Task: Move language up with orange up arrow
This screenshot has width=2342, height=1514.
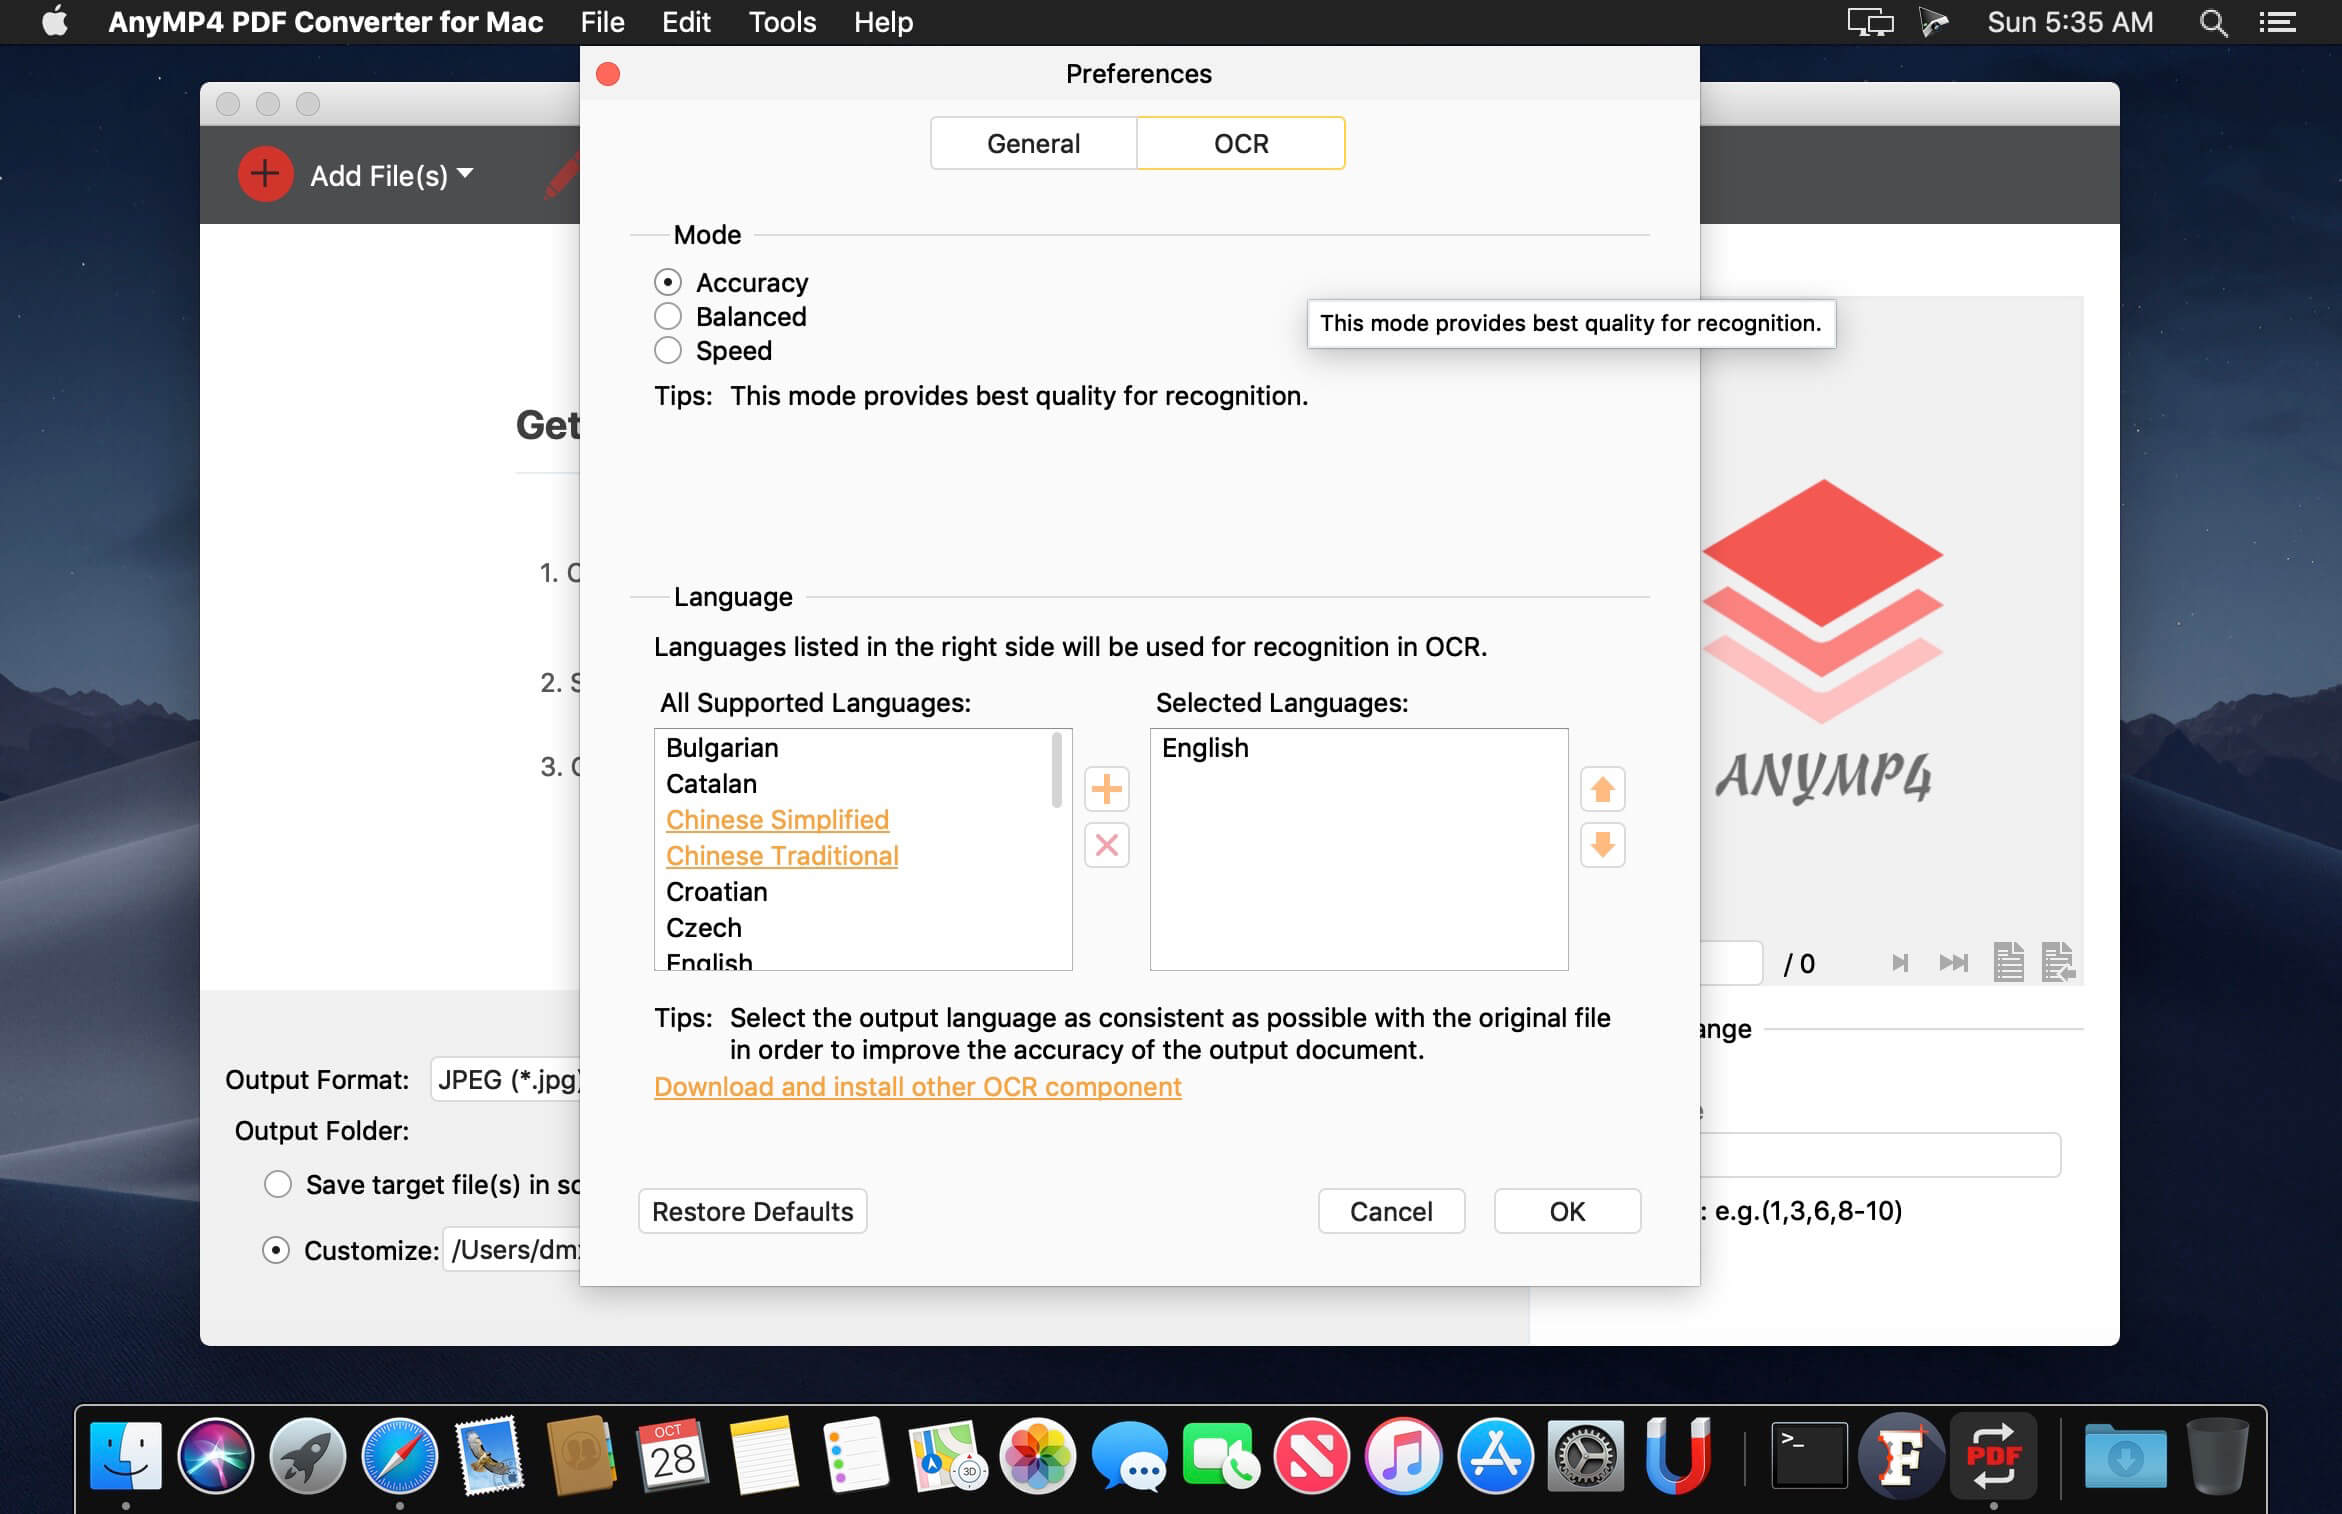Action: (1602, 789)
